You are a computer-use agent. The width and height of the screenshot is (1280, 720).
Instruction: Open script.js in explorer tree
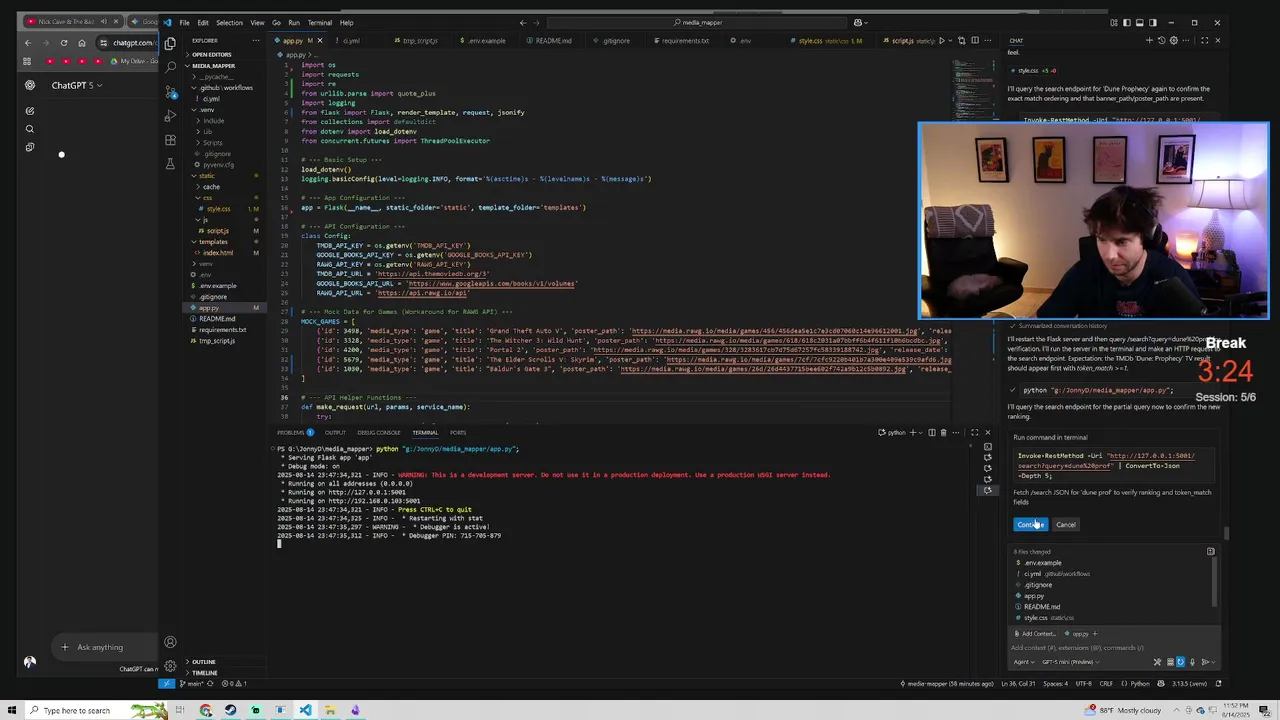tap(217, 231)
